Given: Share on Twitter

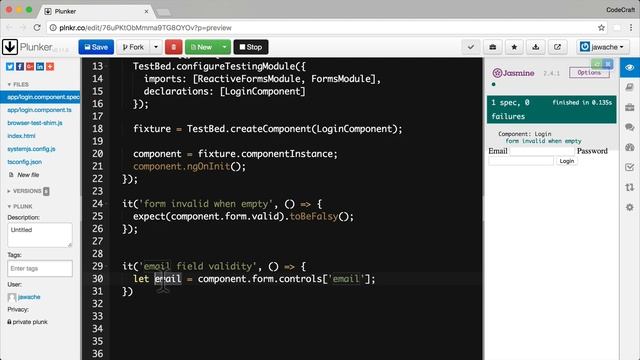Looking at the screenshot, I should [x=10, y=67].
